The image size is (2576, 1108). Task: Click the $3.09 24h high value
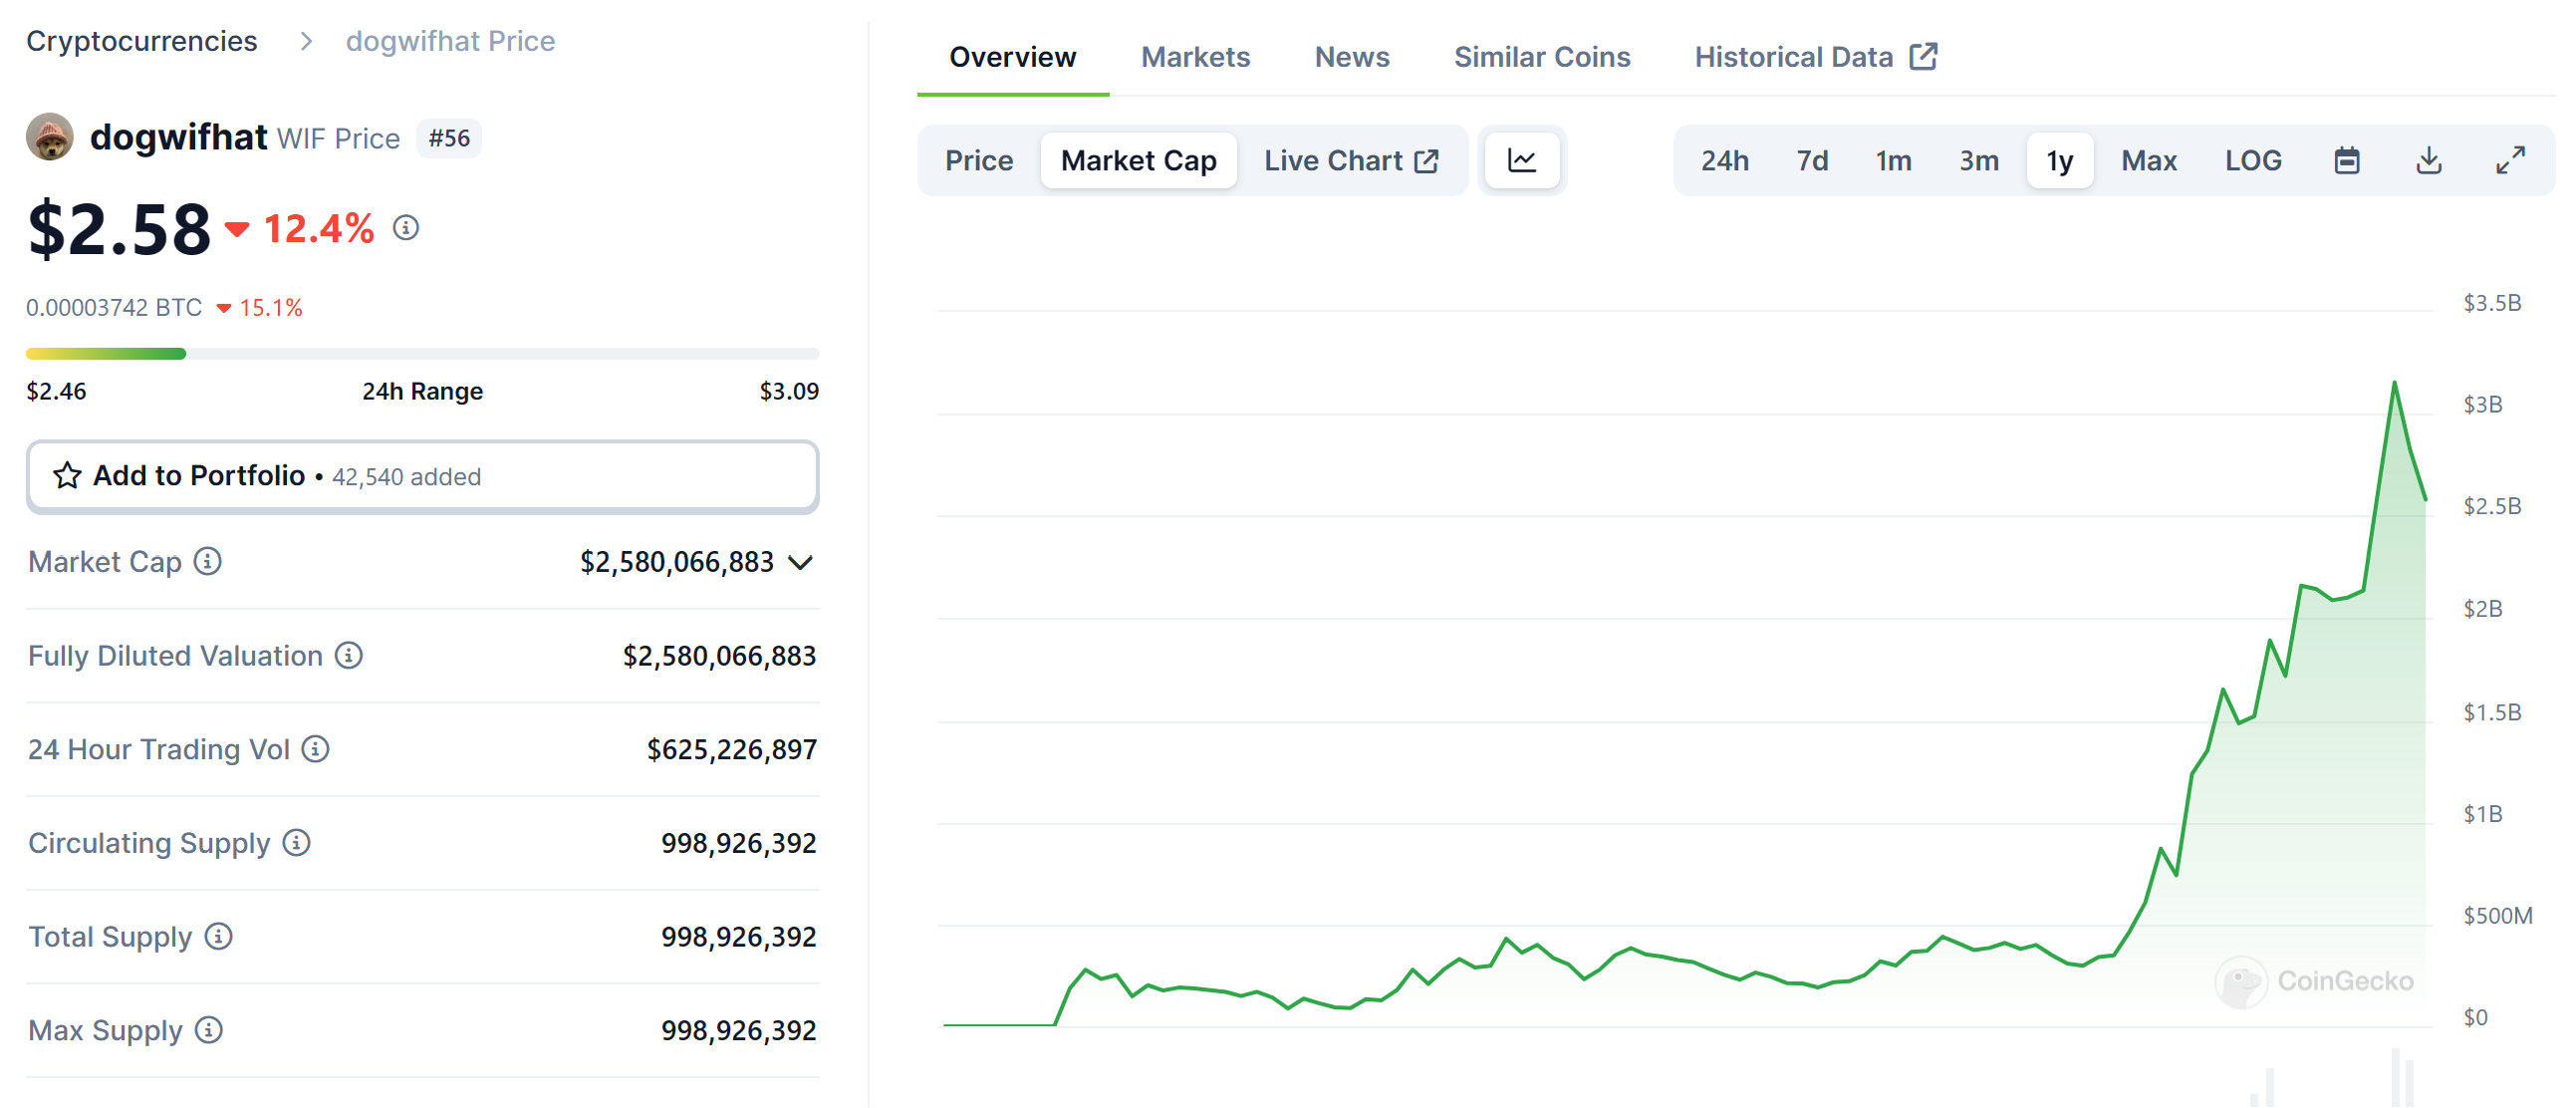click(x=789, y=391)
